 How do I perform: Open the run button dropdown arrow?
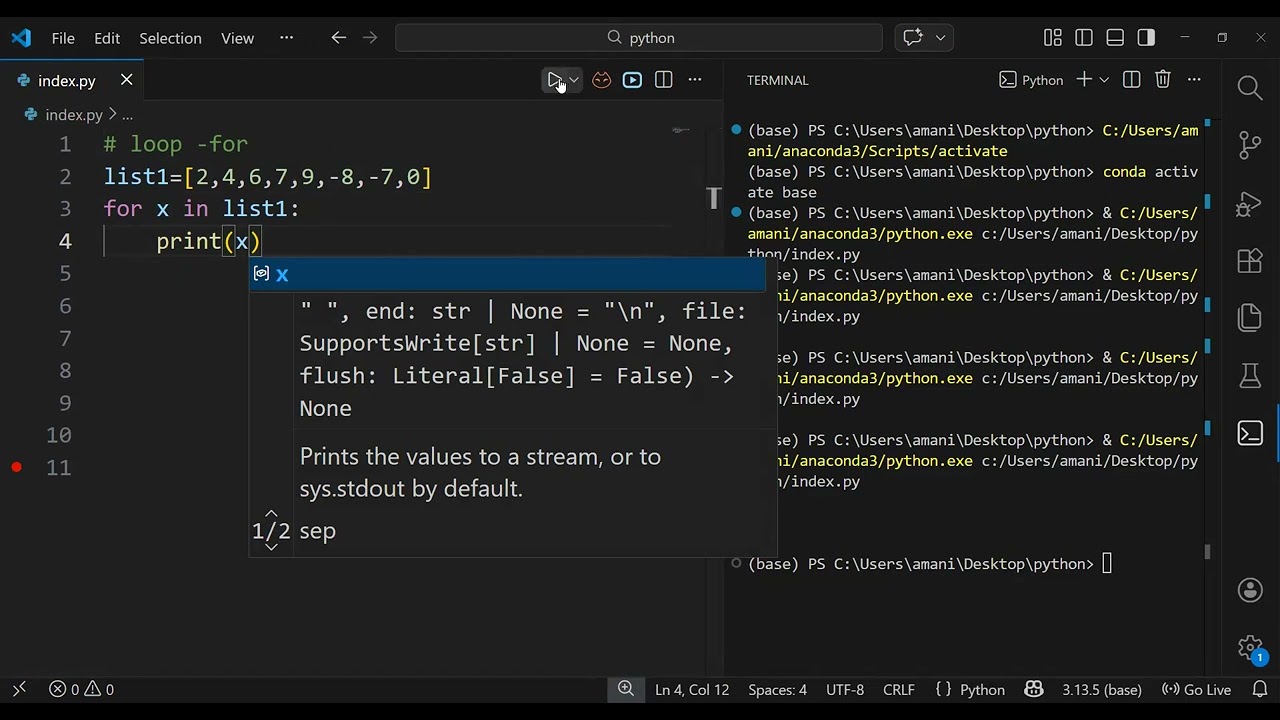pyautogui.click(x=574, y=80)
